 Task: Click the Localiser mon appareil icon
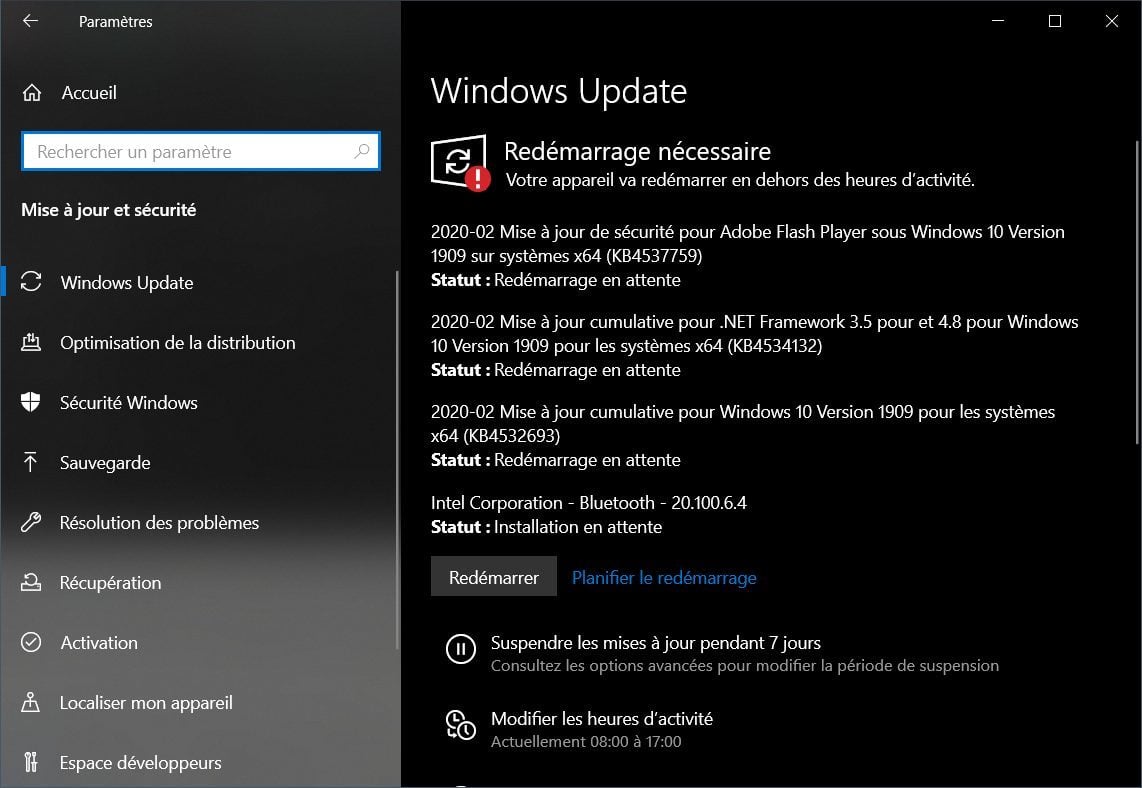(x=31, y=702)
